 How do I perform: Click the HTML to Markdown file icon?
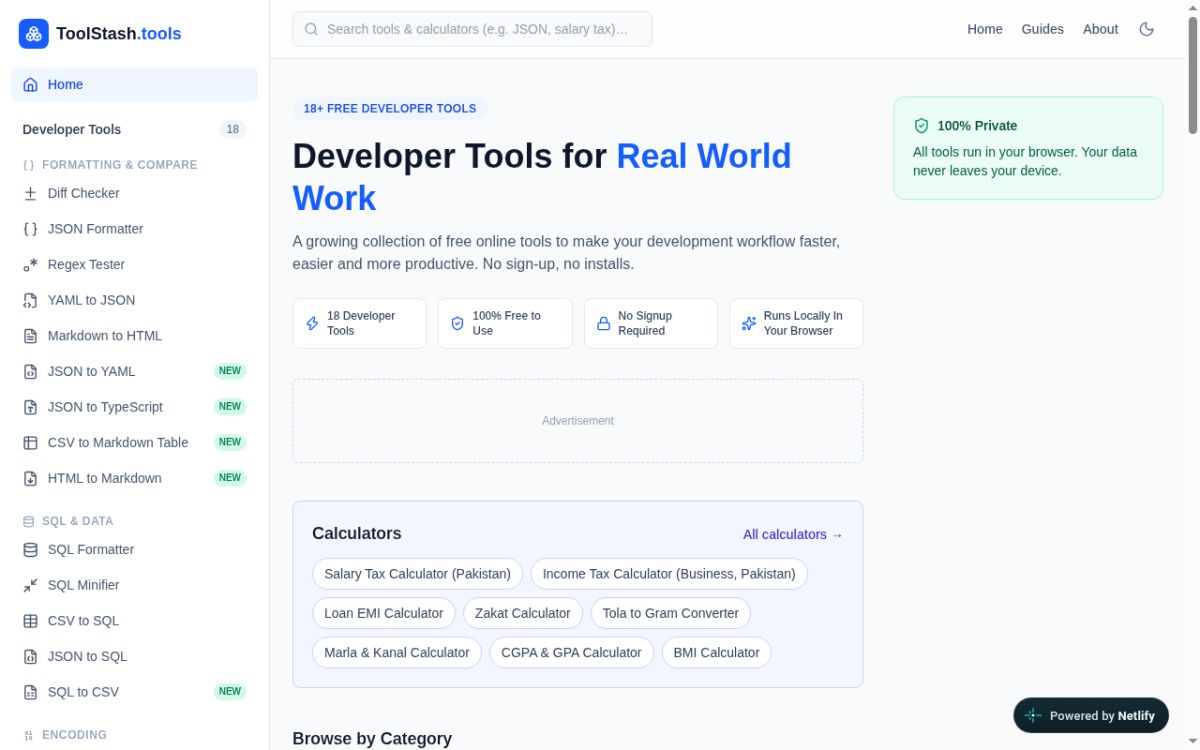(30, 479)
